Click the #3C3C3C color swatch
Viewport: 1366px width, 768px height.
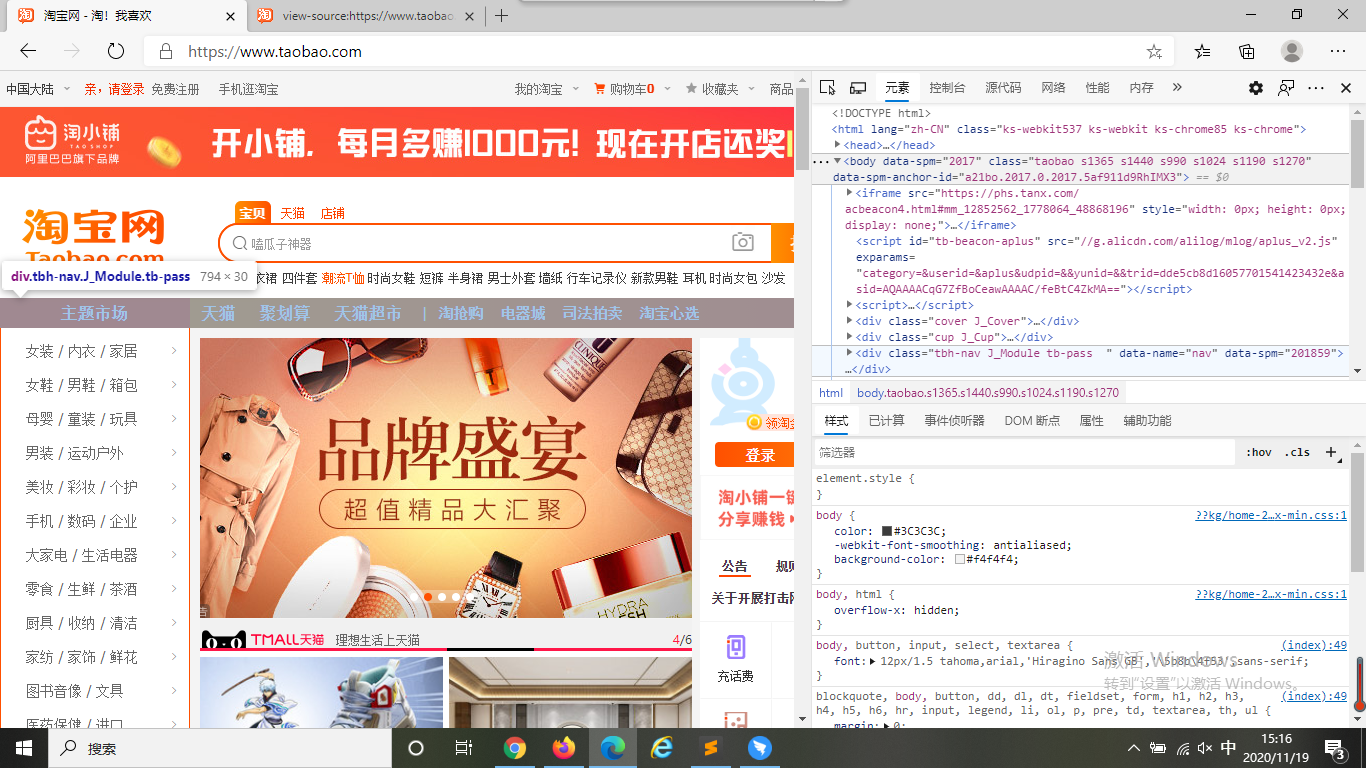coord(886,531)
